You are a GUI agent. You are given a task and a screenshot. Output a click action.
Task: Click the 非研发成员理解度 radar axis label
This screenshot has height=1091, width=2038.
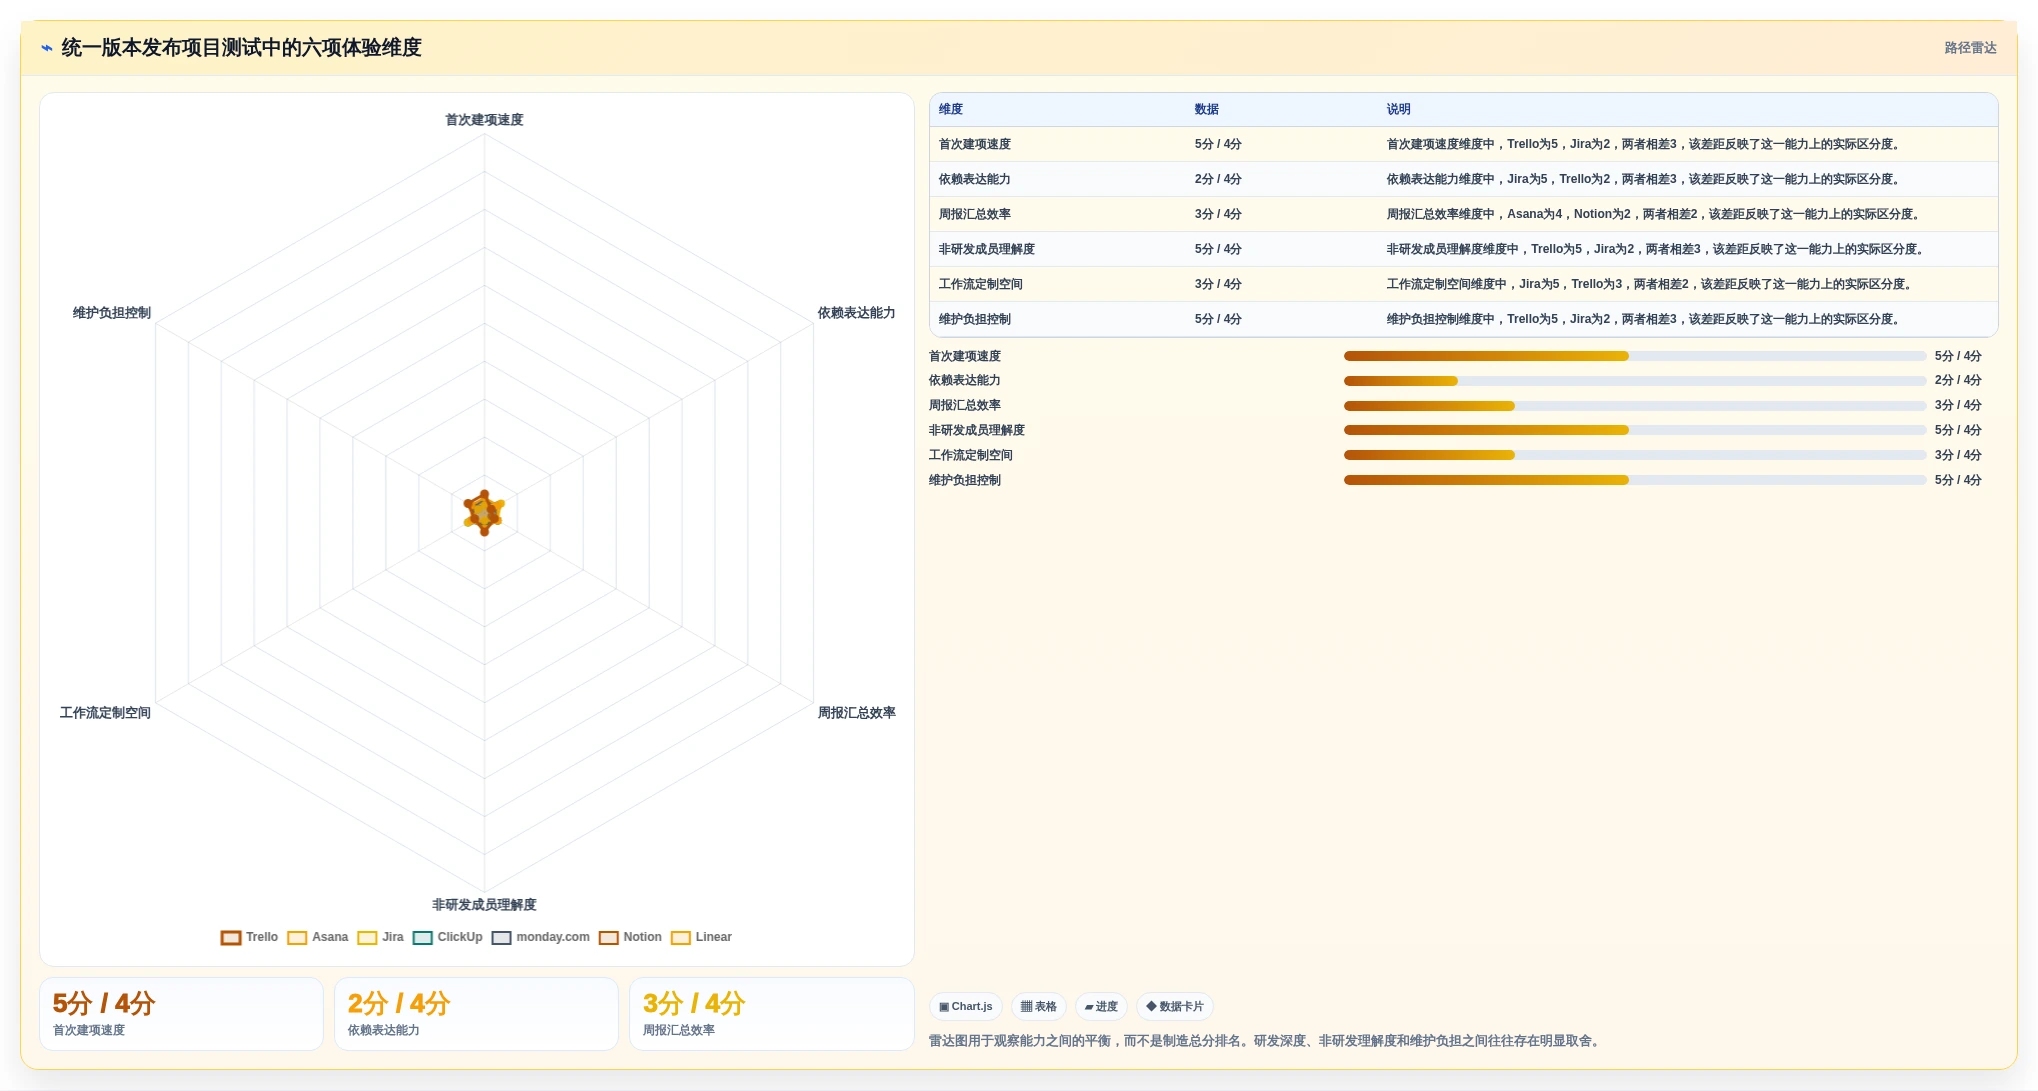click(484, 905)
